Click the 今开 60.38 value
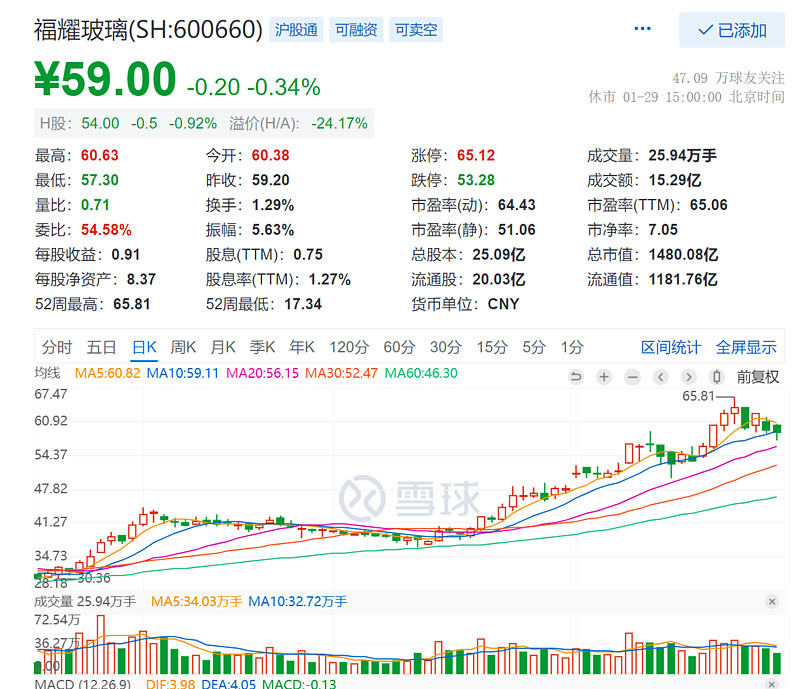 270,155
